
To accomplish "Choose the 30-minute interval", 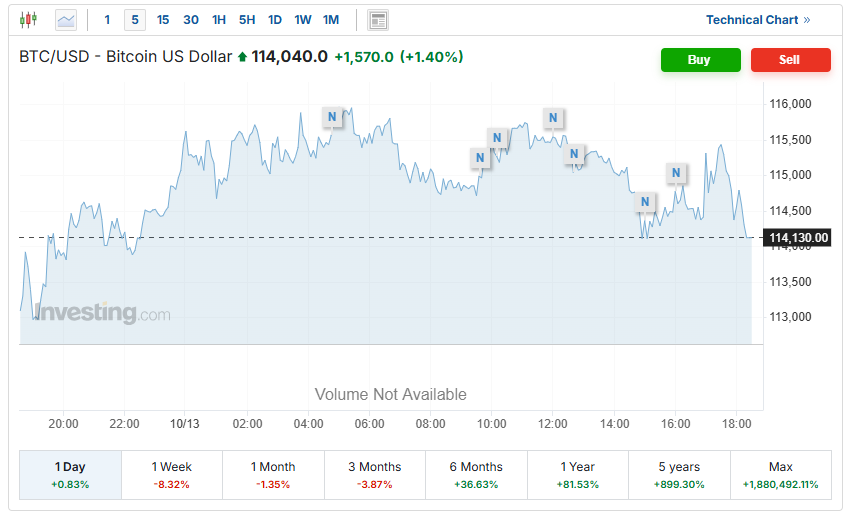I will 191,20.
